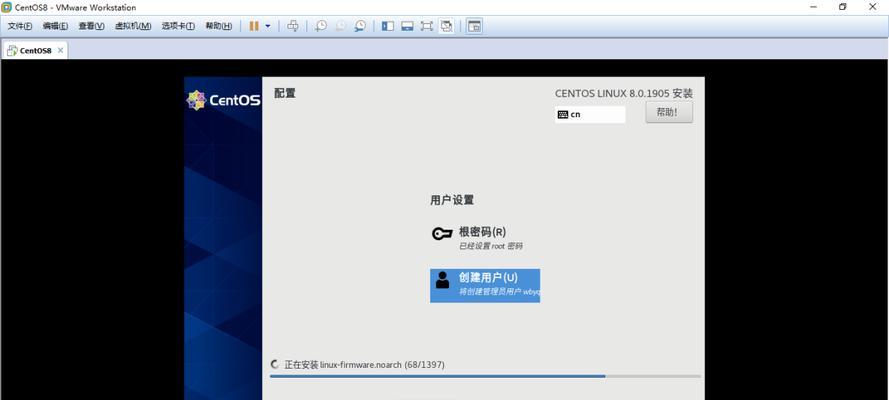
Task: Click the greyed-out revert snapshot icon
Action: coord(340,26)
